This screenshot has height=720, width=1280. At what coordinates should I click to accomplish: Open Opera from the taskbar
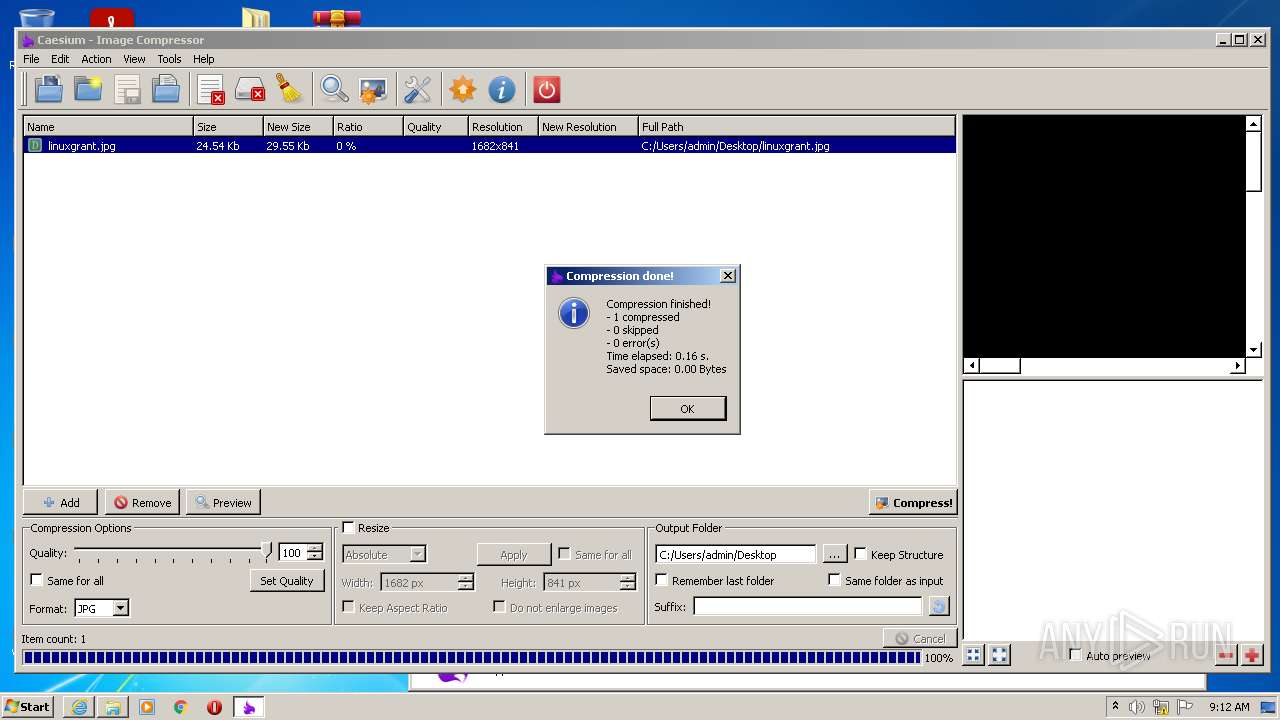point(214,707)
